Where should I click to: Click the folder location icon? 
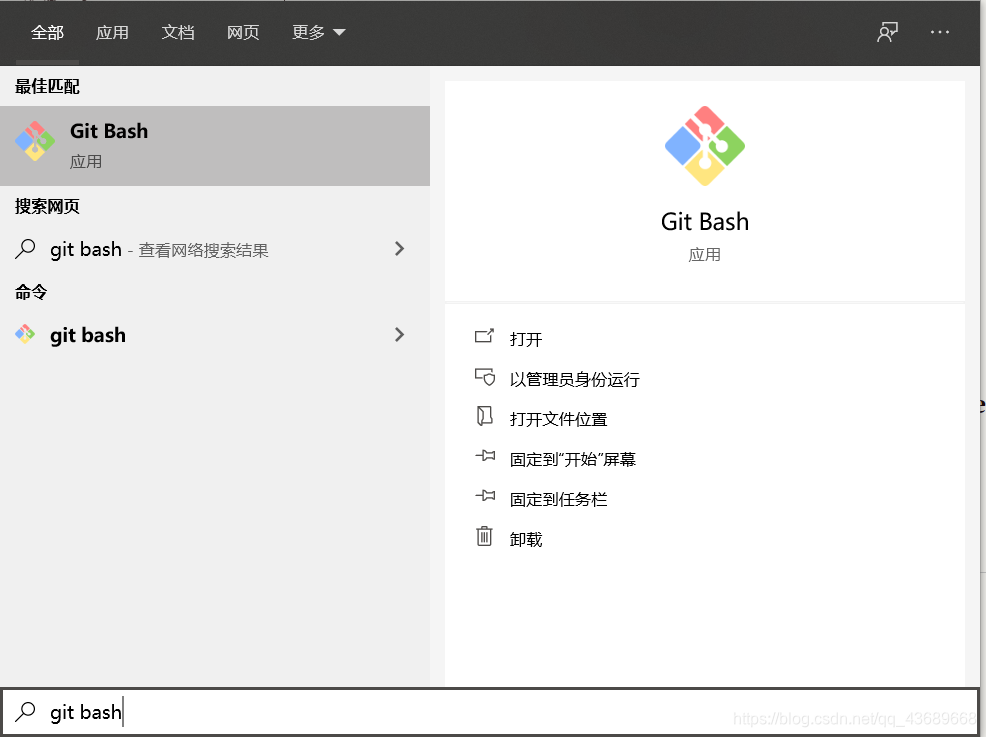(484, 416)
